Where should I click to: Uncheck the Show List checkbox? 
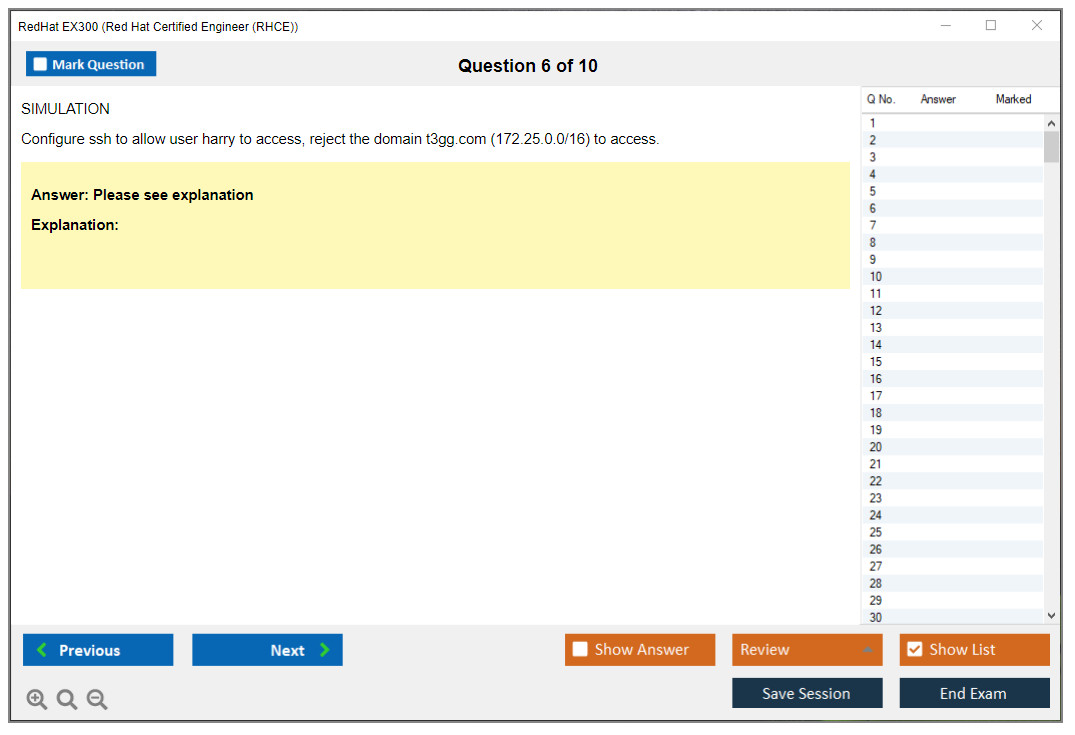914,650
